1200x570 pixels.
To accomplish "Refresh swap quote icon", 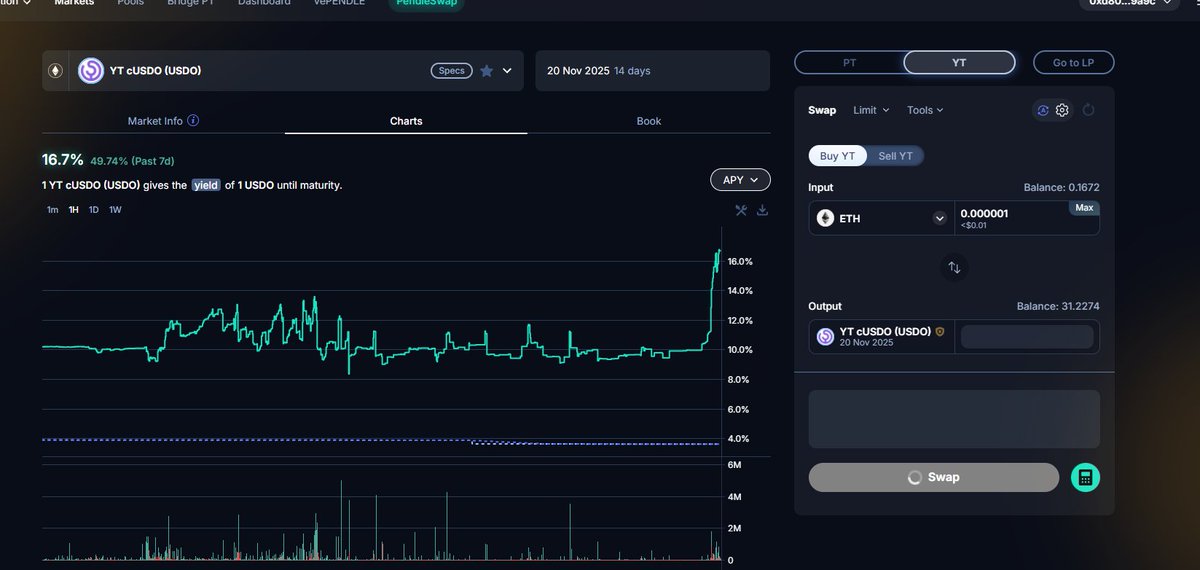I will [x=1089, y=110].
